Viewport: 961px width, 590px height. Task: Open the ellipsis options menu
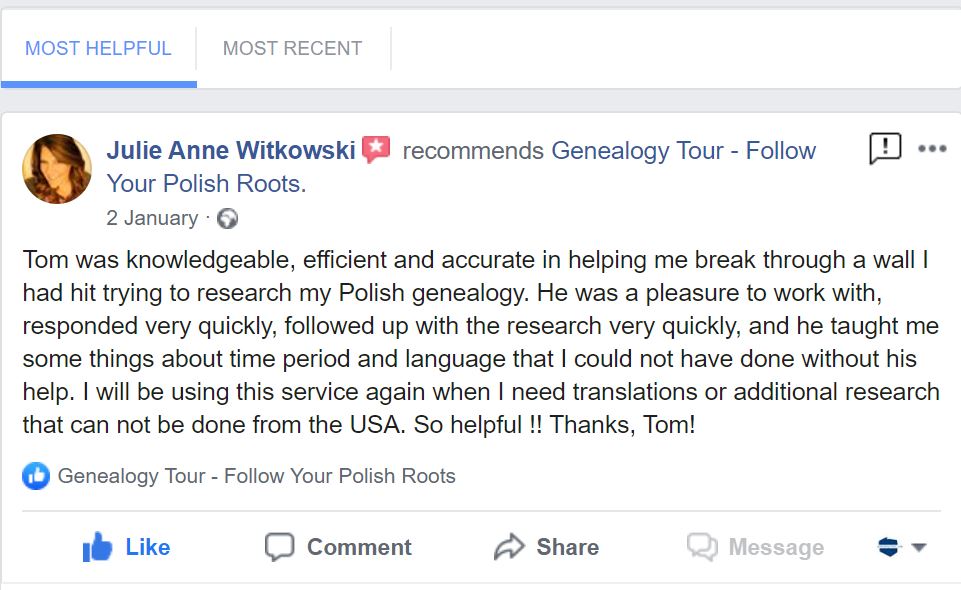click(933, 148)
